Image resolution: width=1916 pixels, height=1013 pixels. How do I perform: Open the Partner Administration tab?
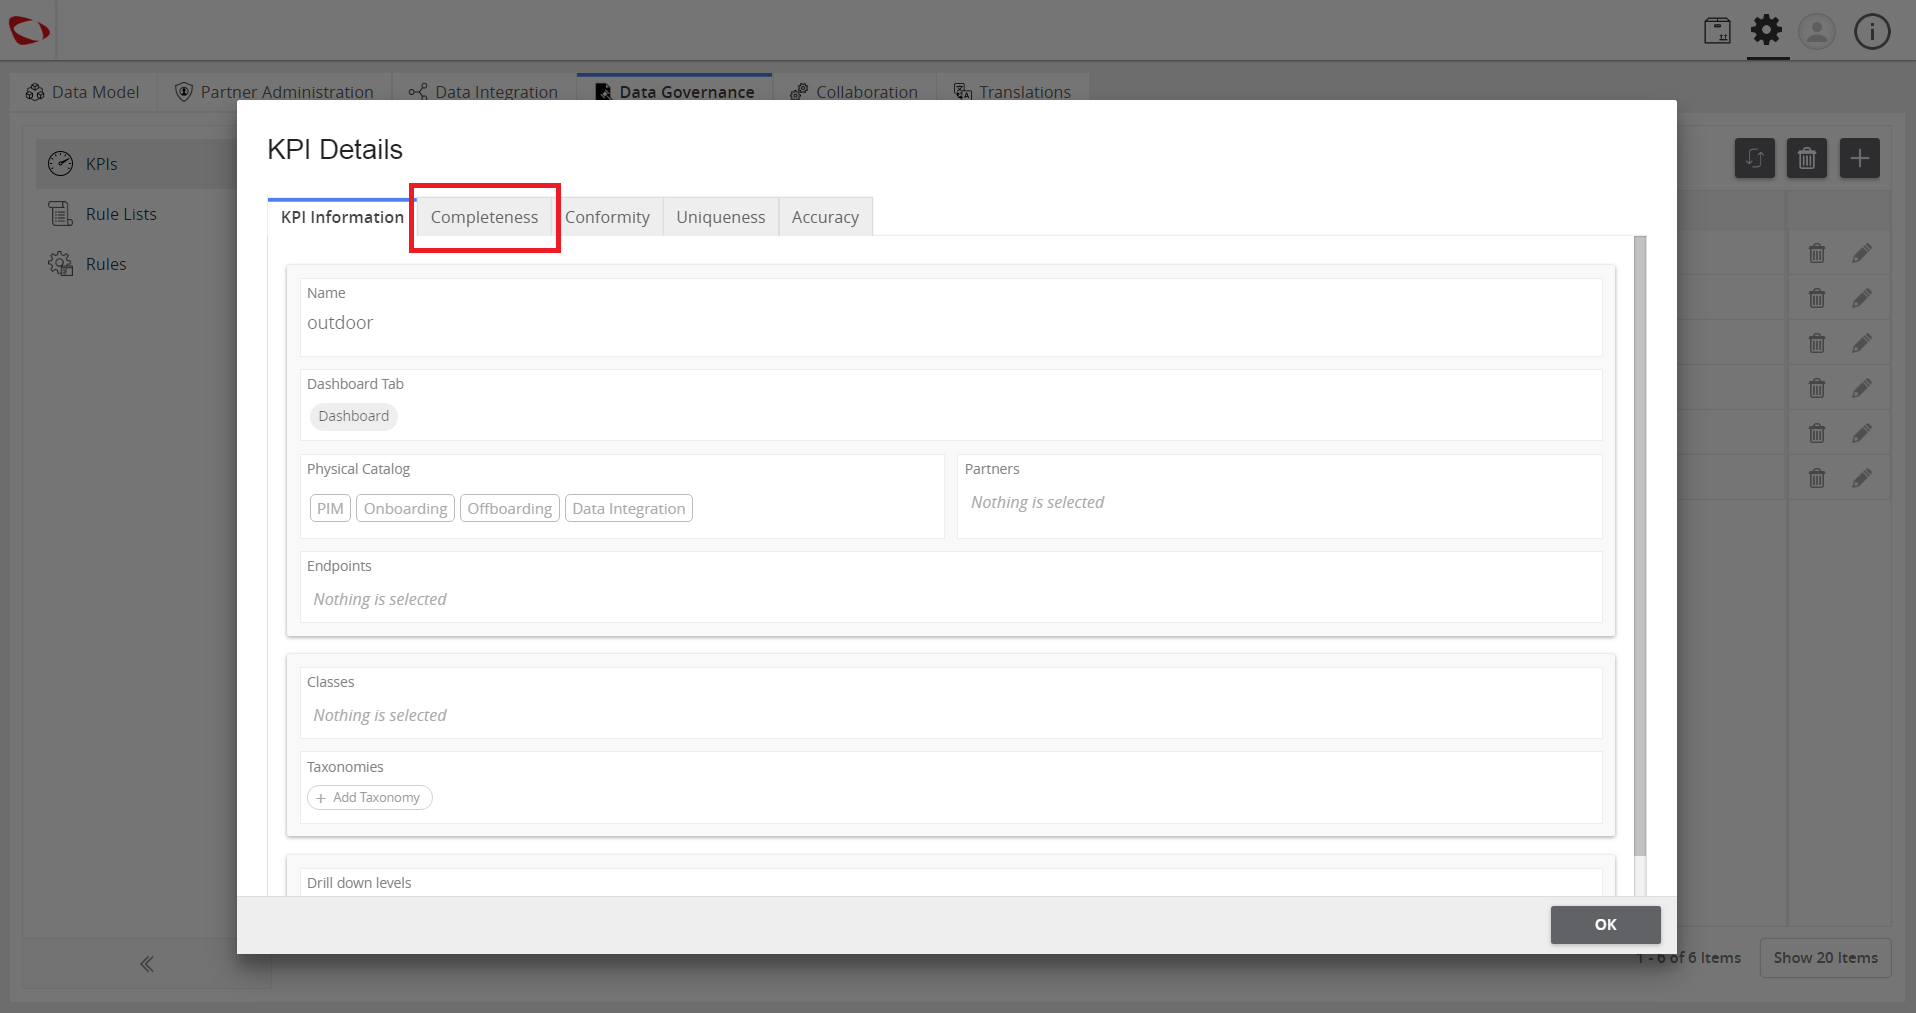[274, 92]
